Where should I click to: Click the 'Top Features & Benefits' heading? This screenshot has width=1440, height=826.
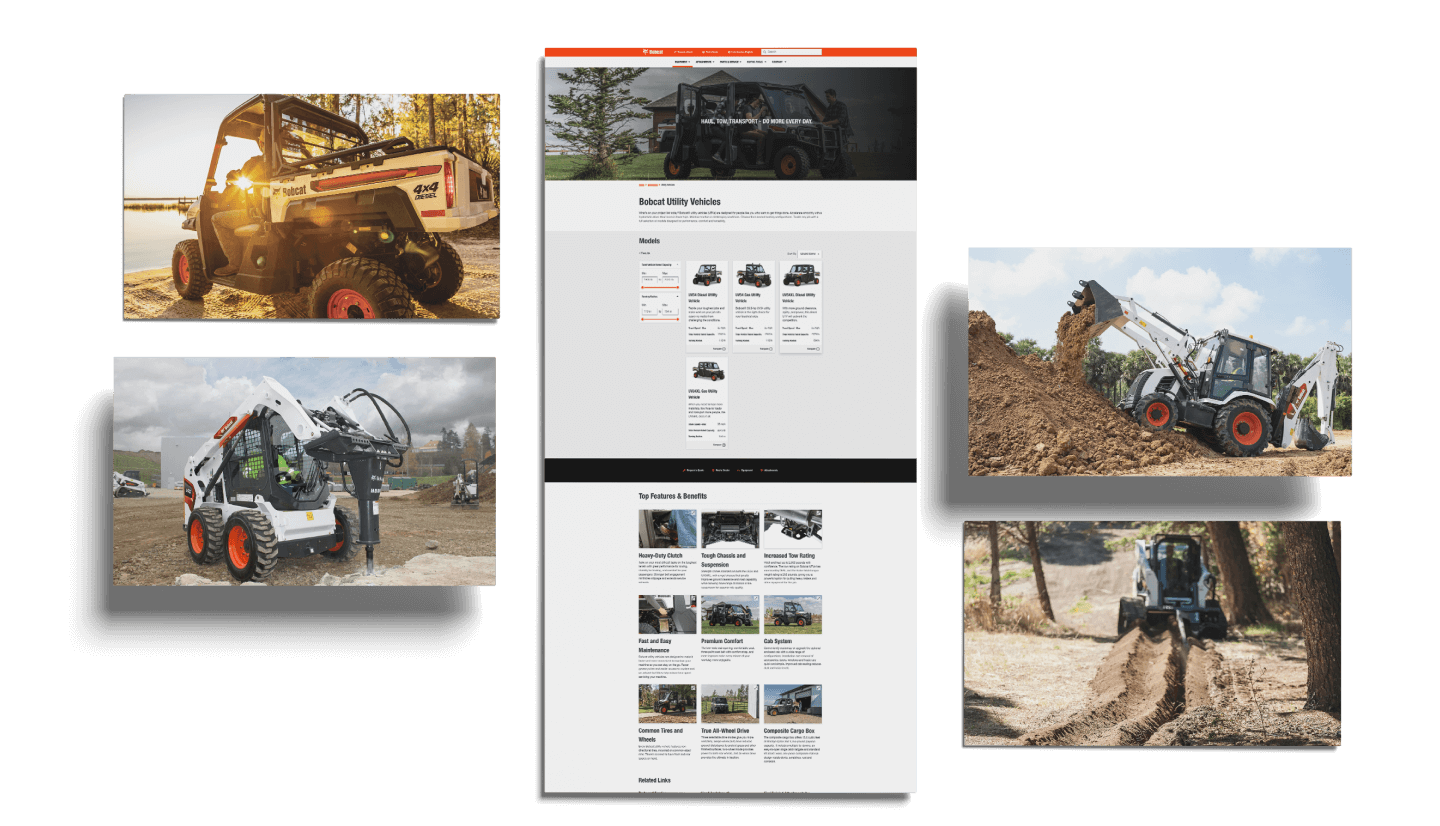point(673,496)
